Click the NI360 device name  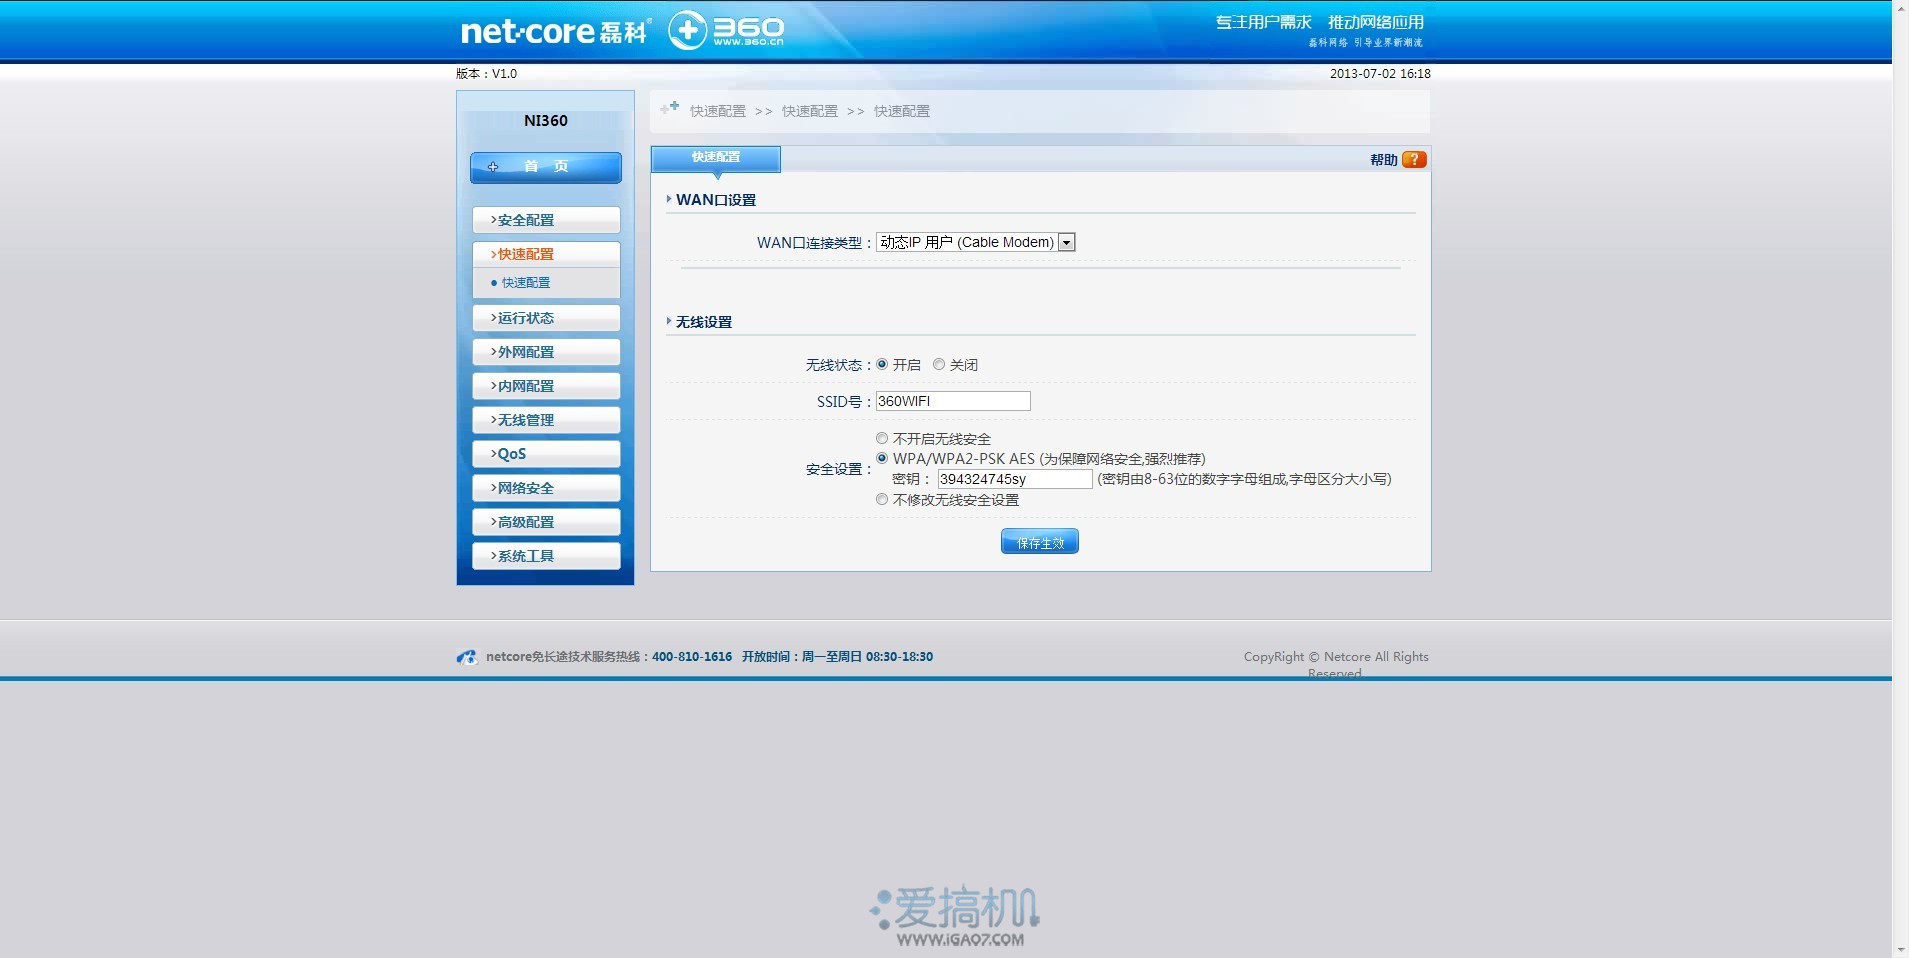546,121
